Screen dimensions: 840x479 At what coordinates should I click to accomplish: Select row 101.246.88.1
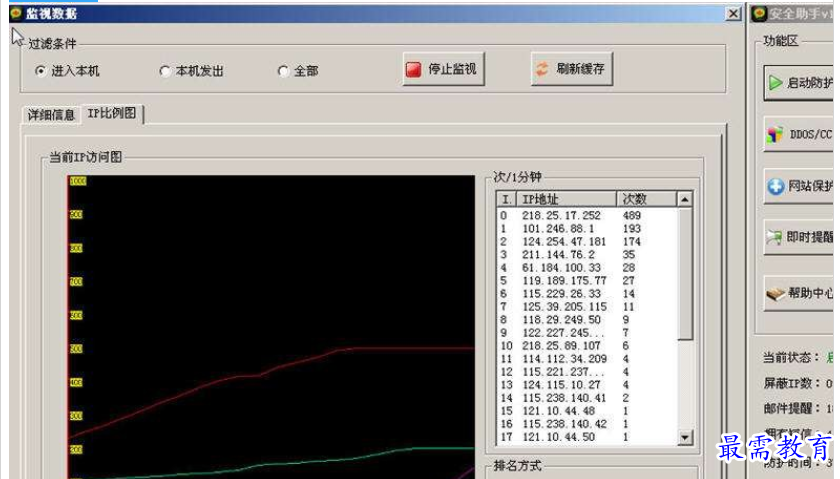pyautogui.click(x=587, y=228)
